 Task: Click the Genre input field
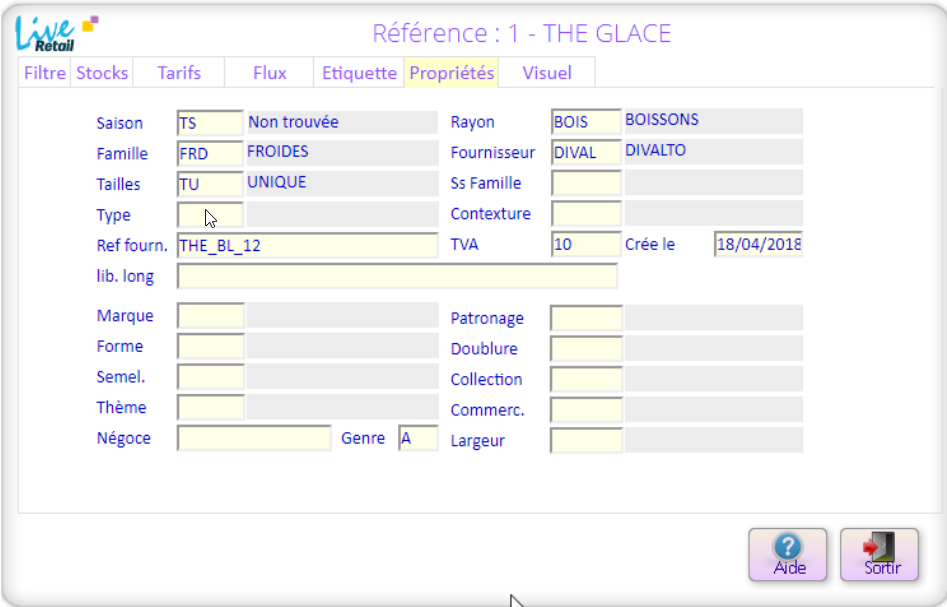point(418,439)
